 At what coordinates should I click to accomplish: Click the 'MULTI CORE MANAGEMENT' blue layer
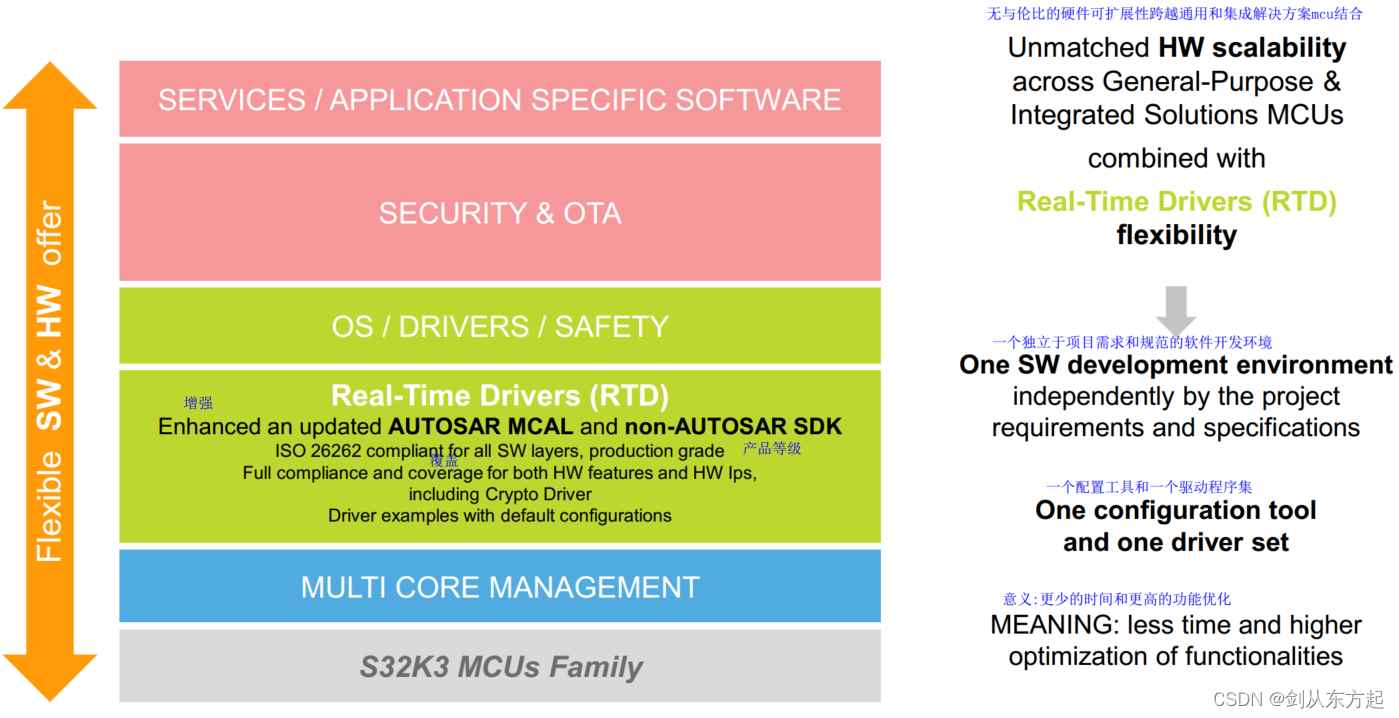tap(500, 586)
